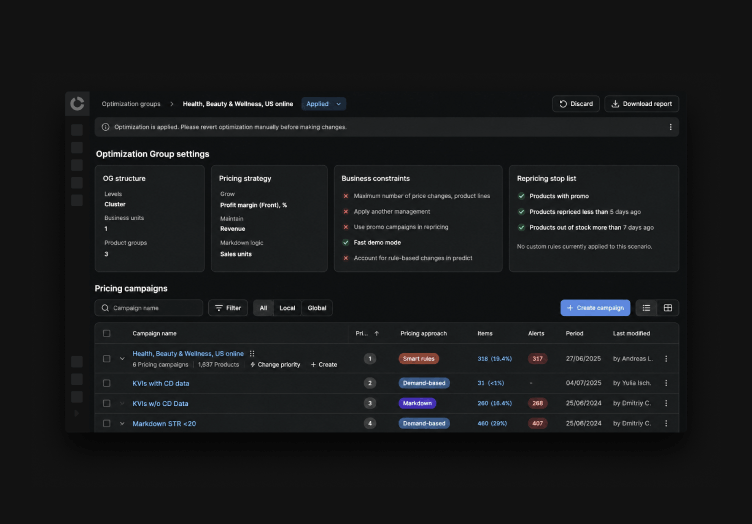This screenshot has width=752, height=524.
Task: Open more options for Markdown STR <20 row
Action: coord(666,423)
